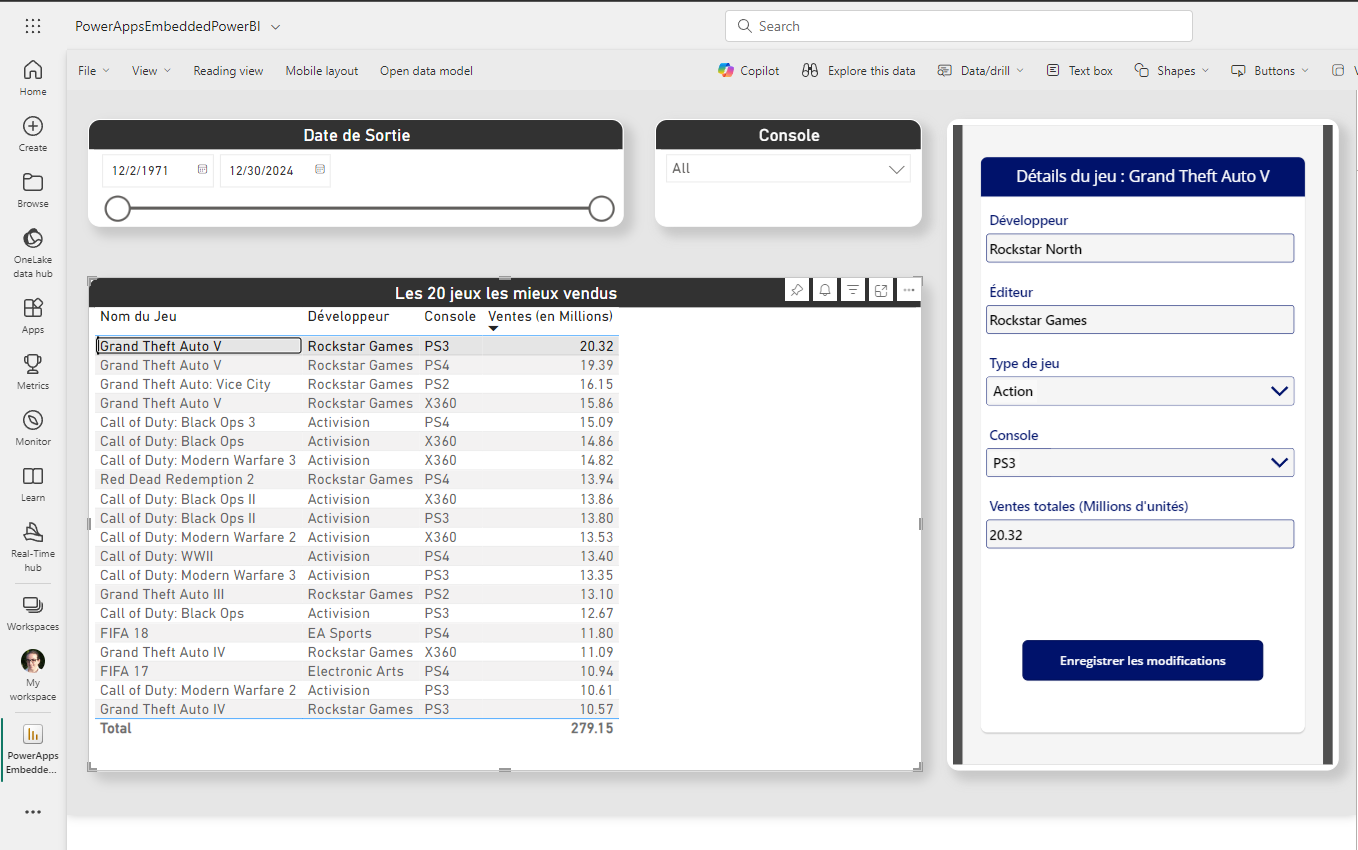This screenshot has width=1358, height=850.
Task: Click Enregistrer les modifications button
Action: (x=1142, y=661)
